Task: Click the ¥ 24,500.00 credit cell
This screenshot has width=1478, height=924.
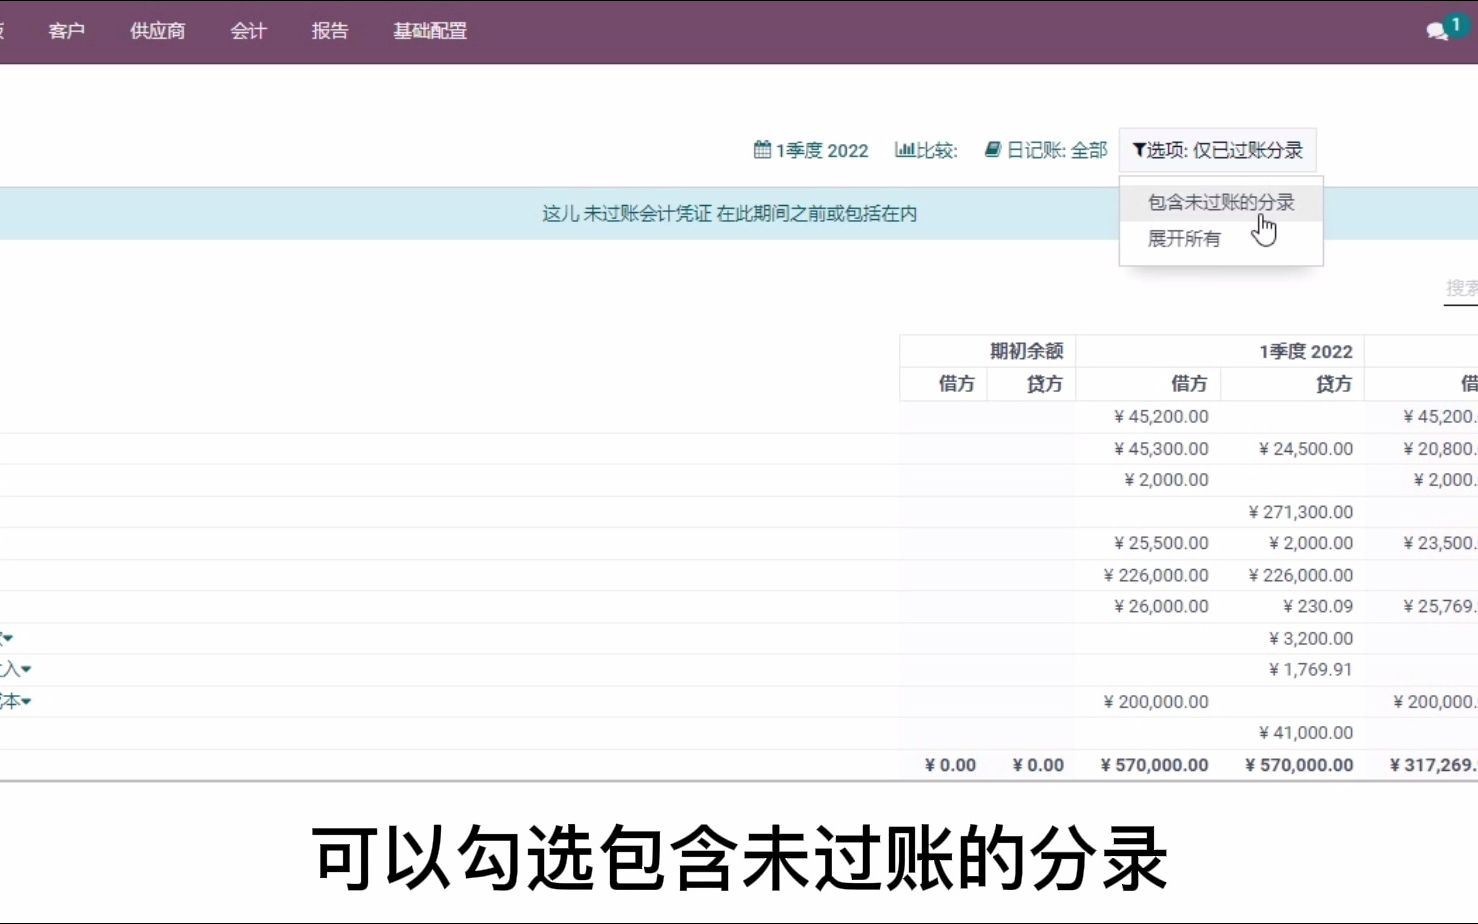Action: point(1305,449)
